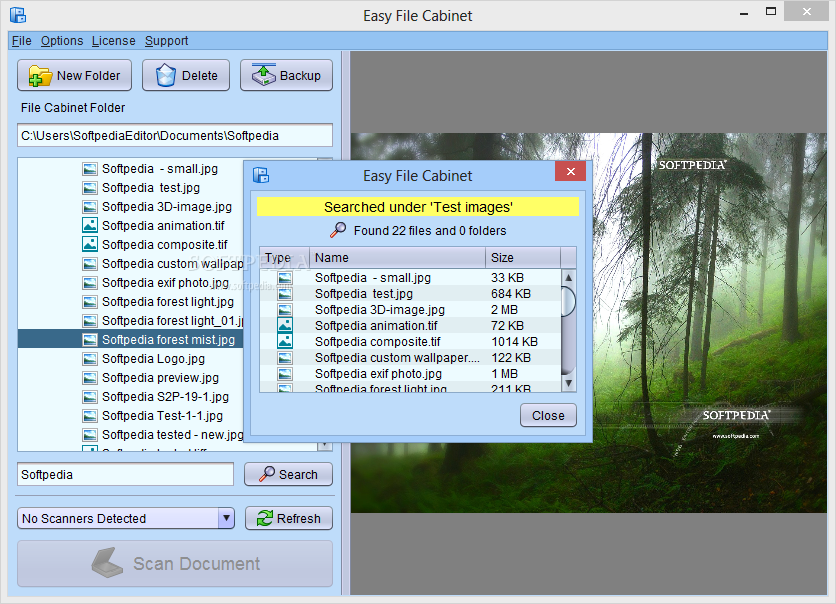Select 'Softpedia - small.jpg' in folder tree
The height and width of the screenshot is (604, 836).
[x=160, y=168]
